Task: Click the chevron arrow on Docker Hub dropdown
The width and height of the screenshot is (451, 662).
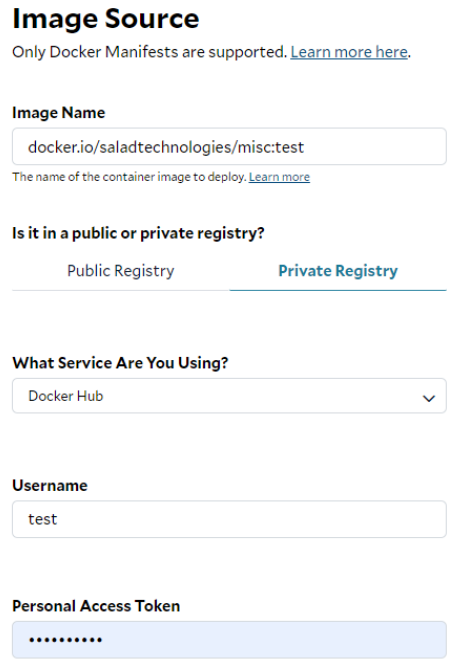Action: click(x=429, y=398)
